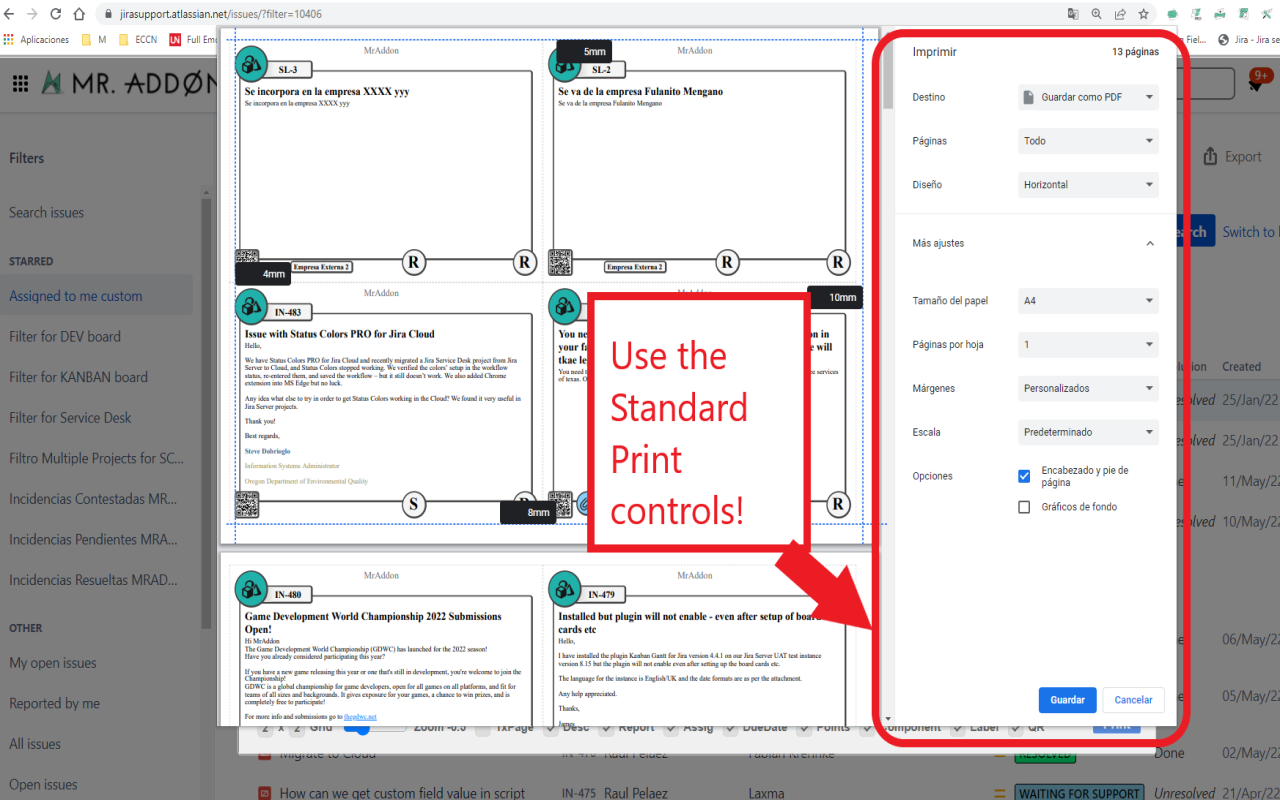Open the All issues filter
Viewport: 1280px width, 800px height.
35,744
